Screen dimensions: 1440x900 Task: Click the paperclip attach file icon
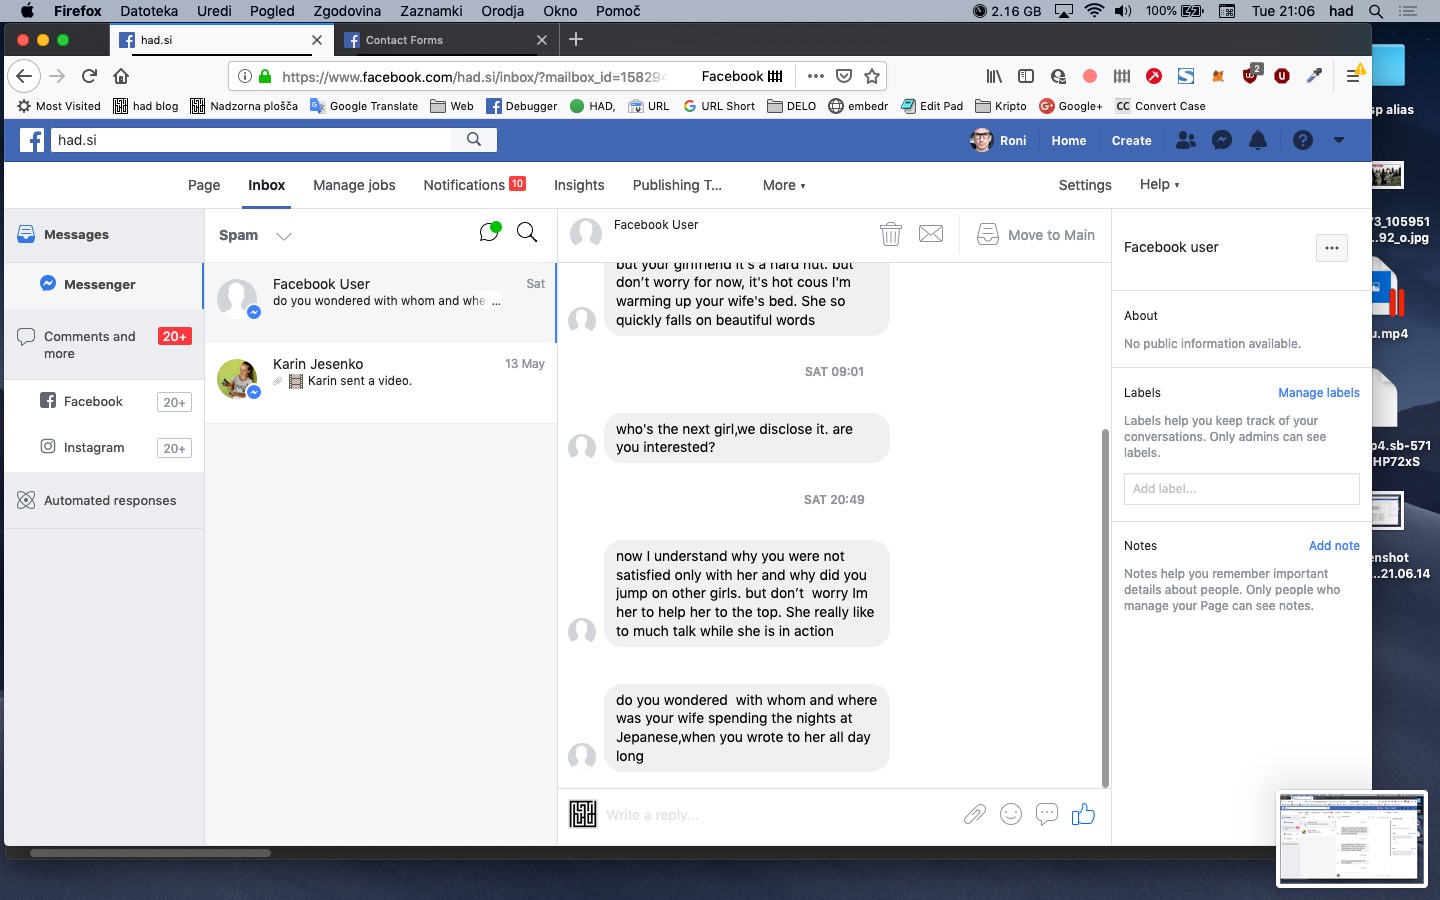[974, 815]
